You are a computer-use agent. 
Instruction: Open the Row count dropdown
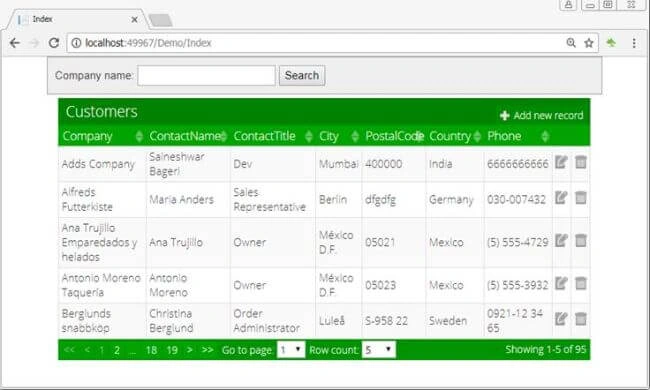pyautogui.click(x=379, y=350)
